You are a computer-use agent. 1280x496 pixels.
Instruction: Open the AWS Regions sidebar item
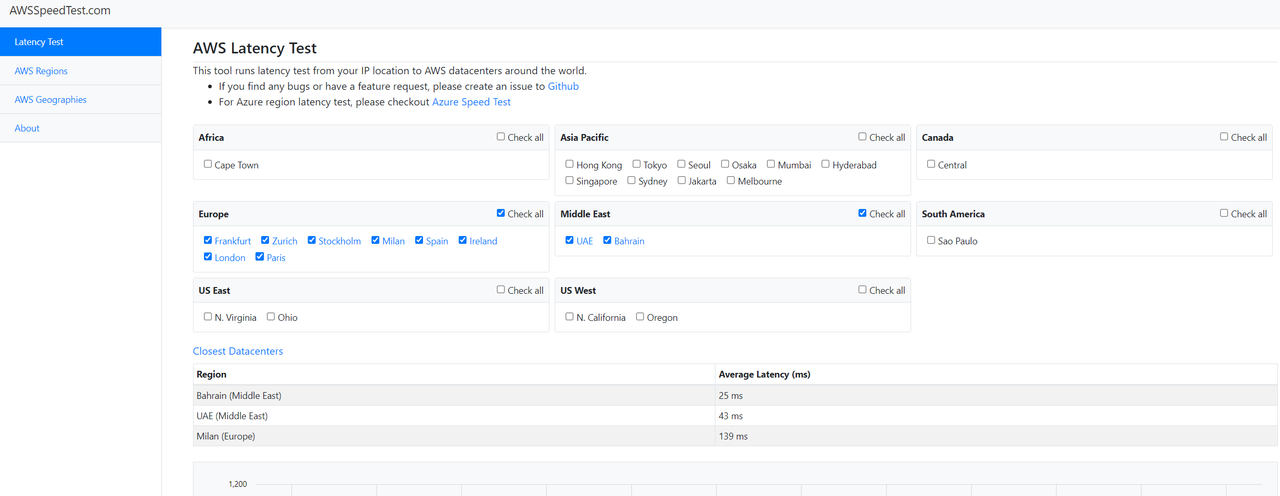80,71
